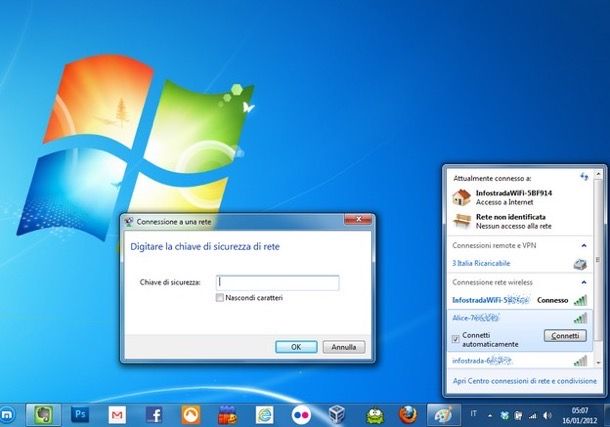This screenshot has width=610, height=427.
Task: Click the Connetti button
Action: tap(565, 336)
